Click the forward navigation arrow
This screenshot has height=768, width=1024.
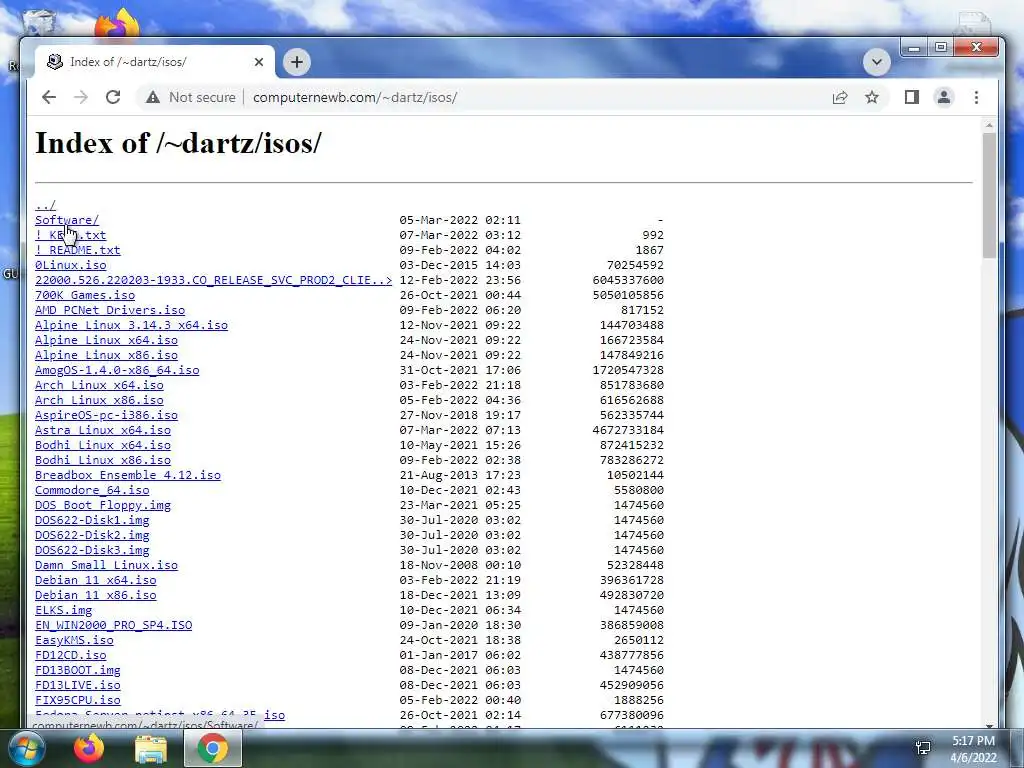coord(81,97)
